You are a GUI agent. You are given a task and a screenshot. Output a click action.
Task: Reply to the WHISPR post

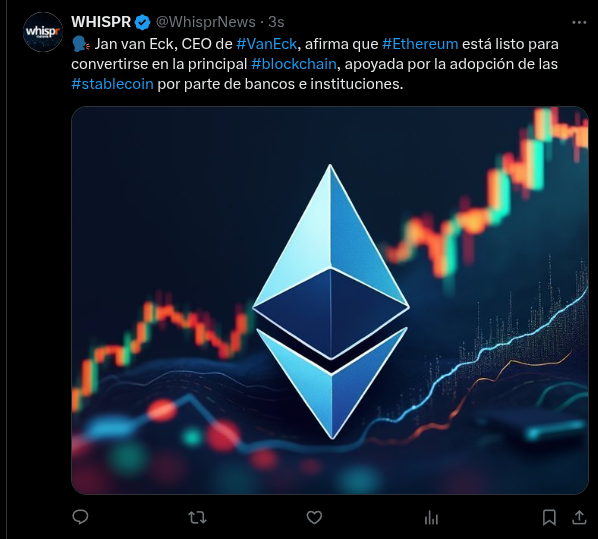click(80, 517)
